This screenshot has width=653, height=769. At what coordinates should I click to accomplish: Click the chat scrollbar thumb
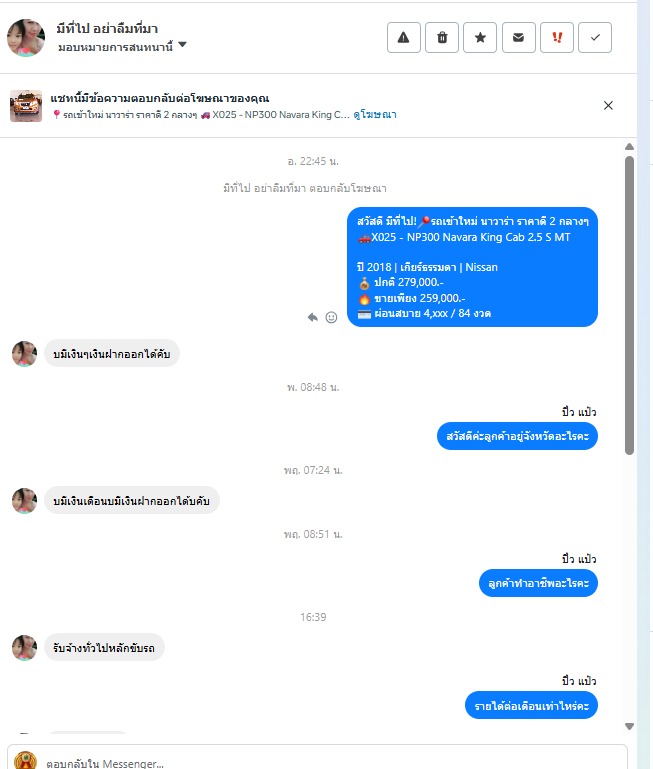629,306
